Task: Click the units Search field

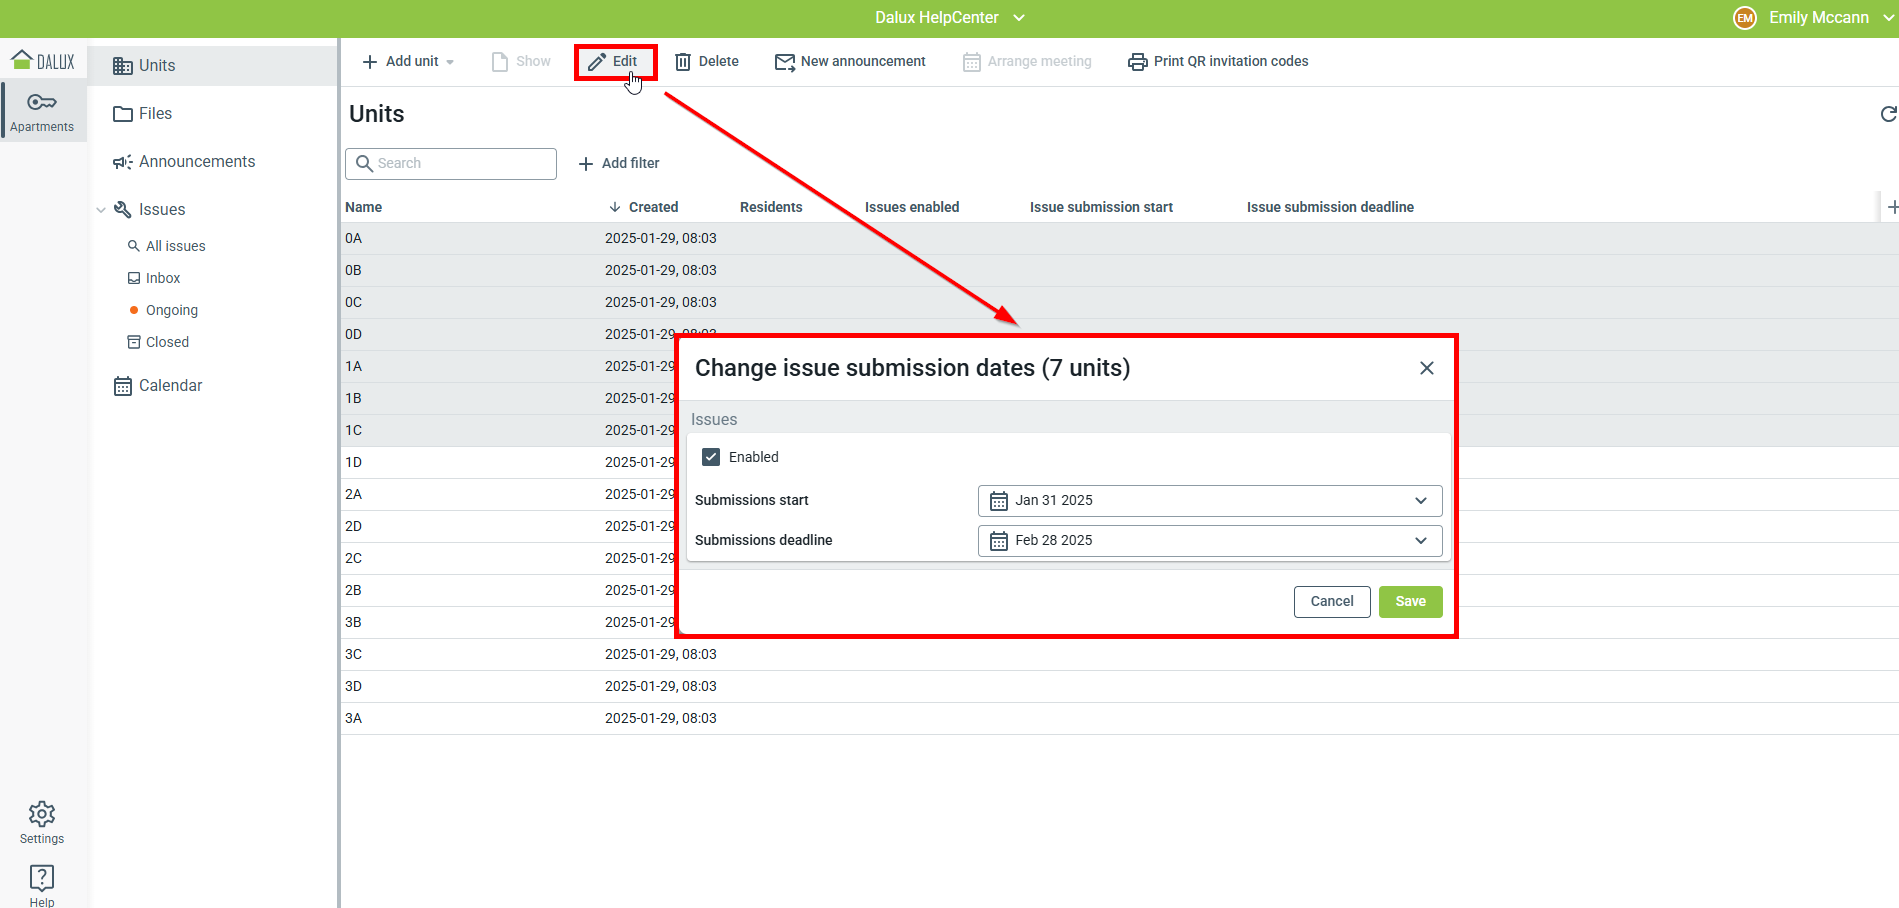Action: click(451, 164)
